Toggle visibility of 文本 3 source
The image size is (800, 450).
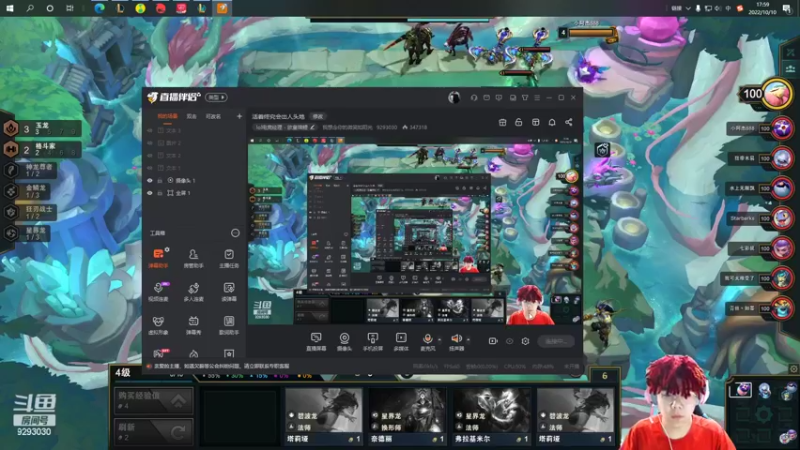point(149,131)
